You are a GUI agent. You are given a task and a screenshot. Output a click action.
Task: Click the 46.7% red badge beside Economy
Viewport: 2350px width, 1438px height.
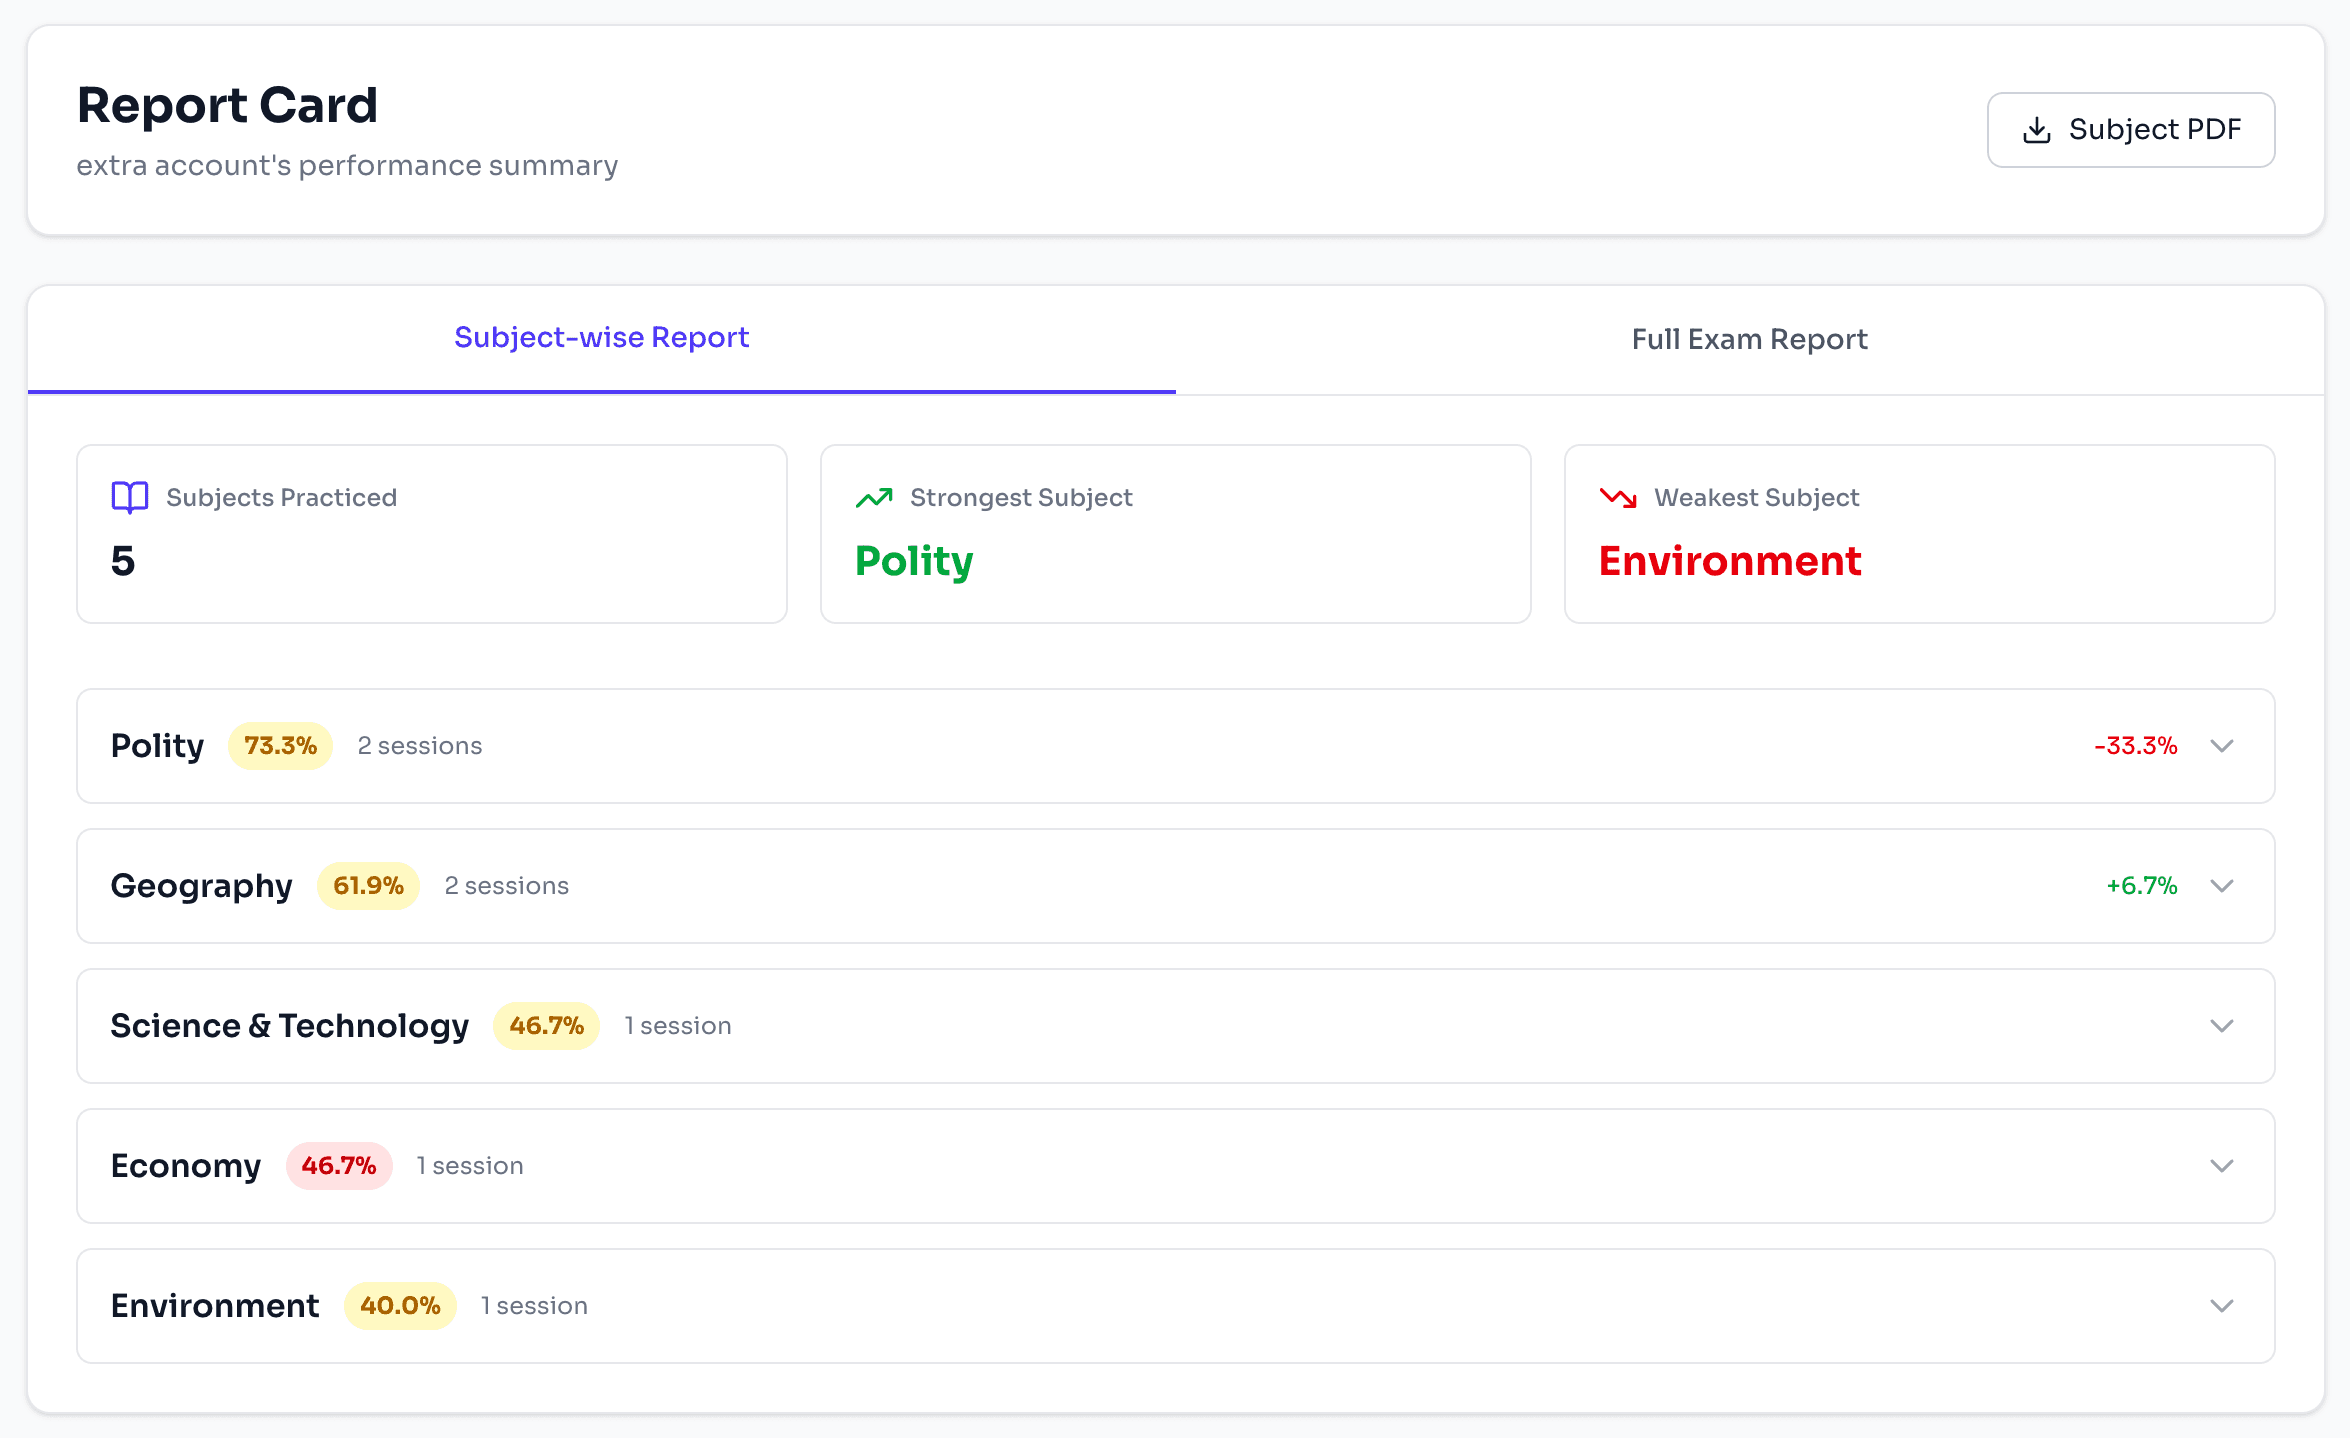coord(339,1166)
